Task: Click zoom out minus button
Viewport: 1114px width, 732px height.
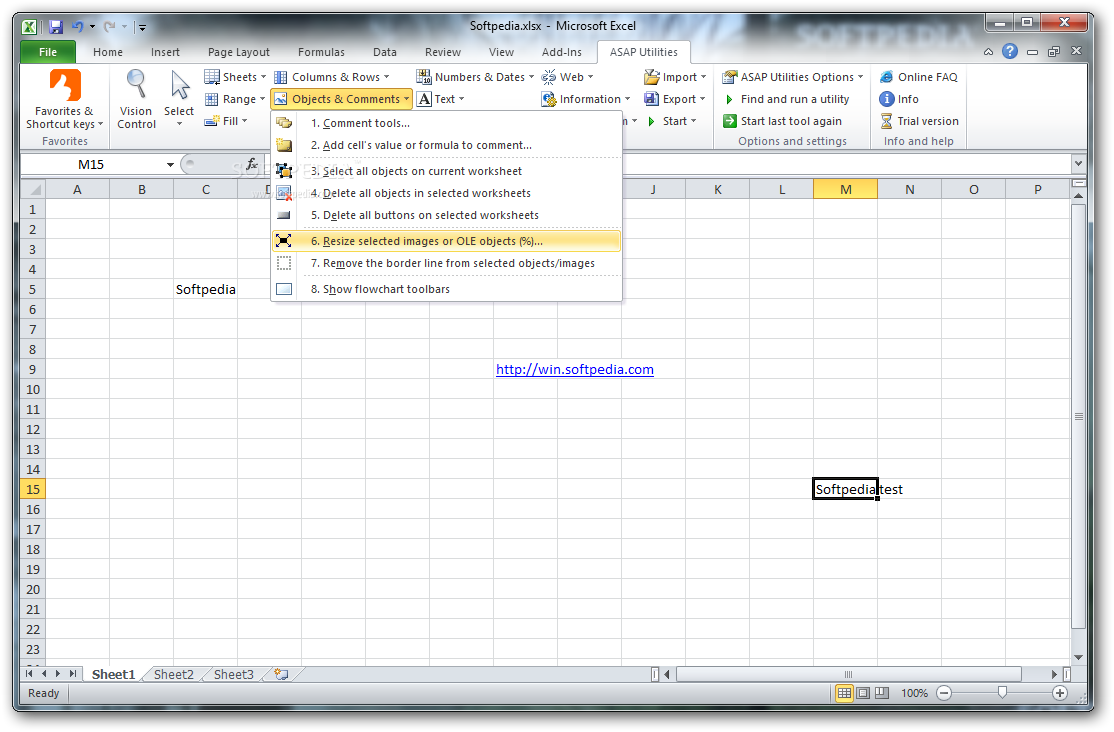Action: pyautogui.click(x=943, y=693)
